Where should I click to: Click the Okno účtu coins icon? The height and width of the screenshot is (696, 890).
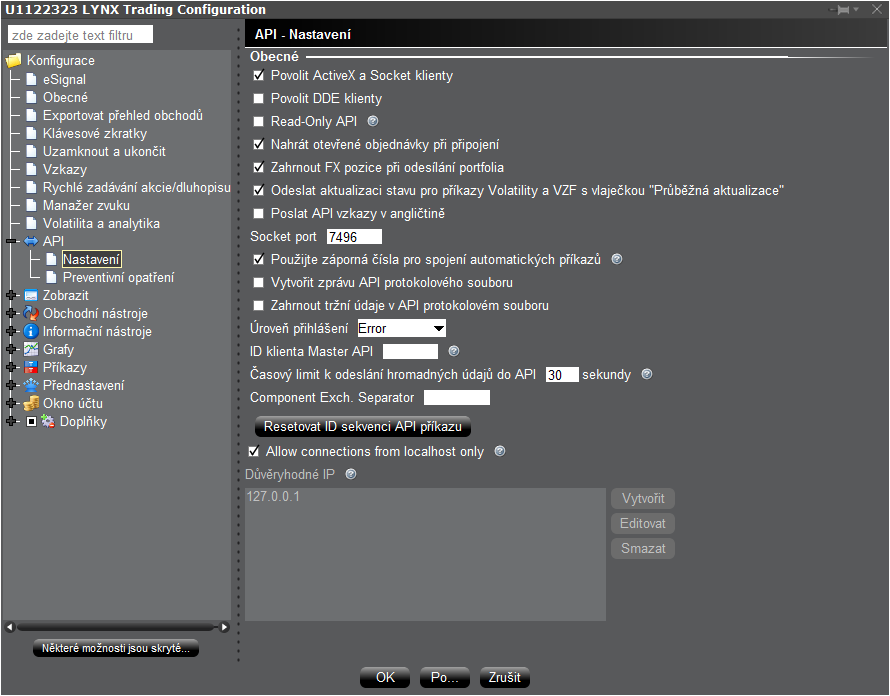click(x=31, y=404)
